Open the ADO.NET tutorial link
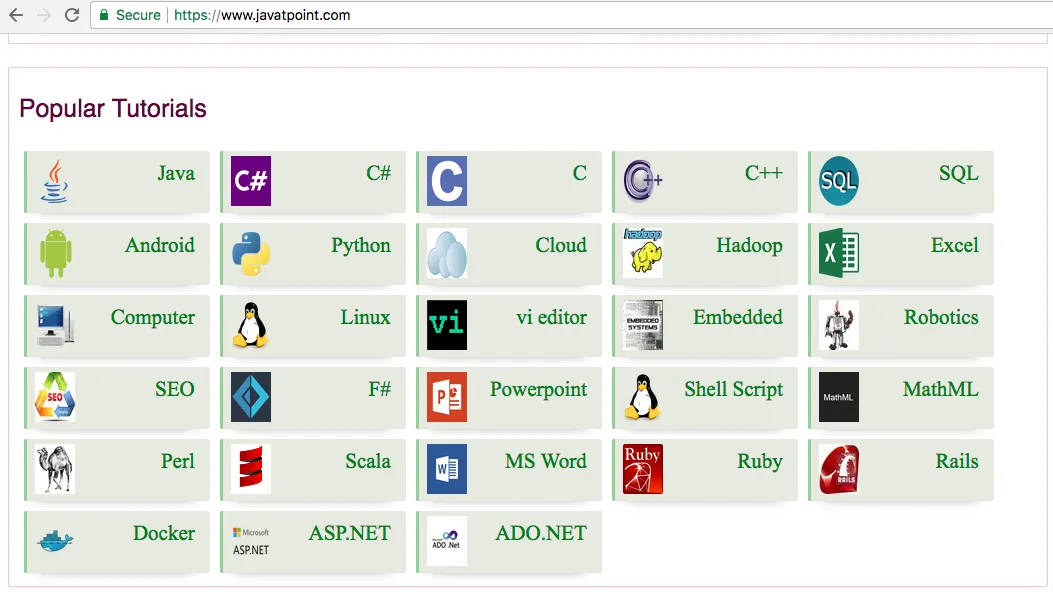 [x=541, y=532]
